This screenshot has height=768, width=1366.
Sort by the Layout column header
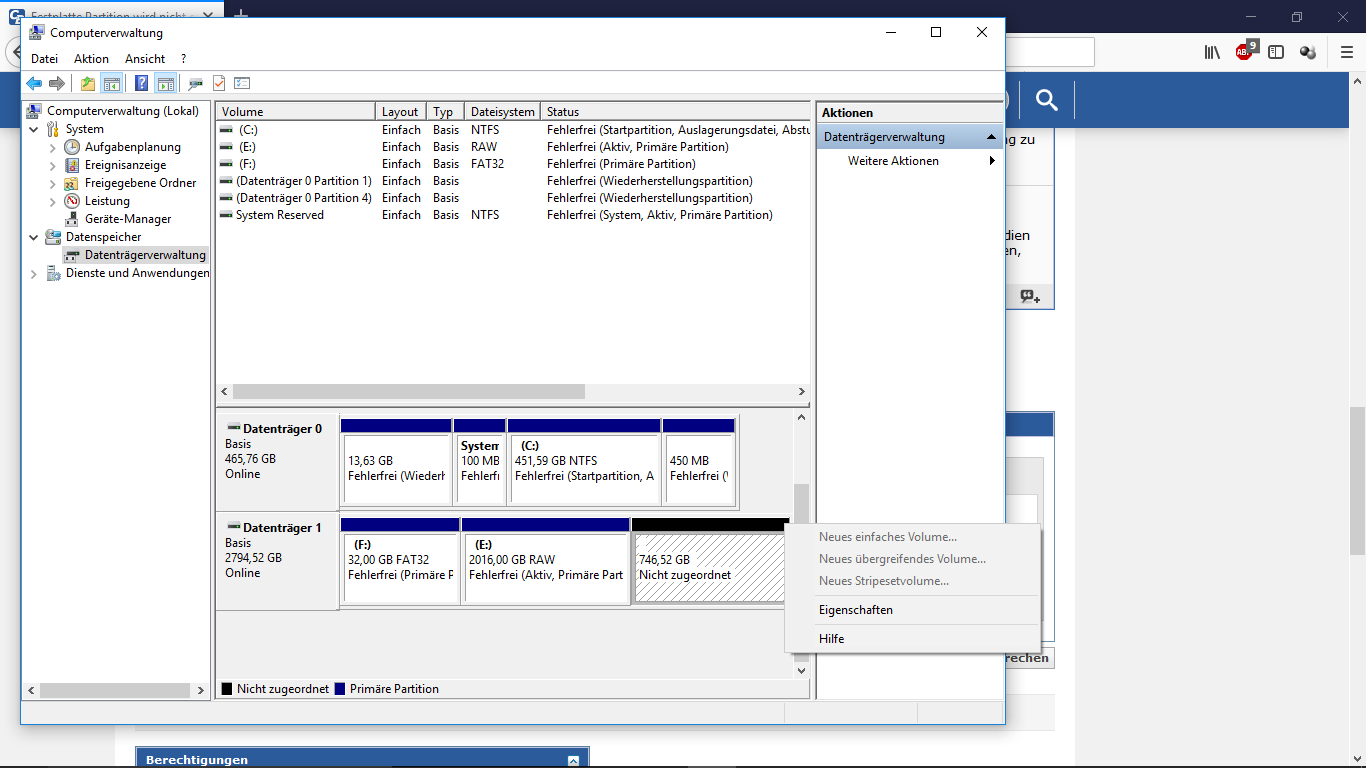coord(402,112)
